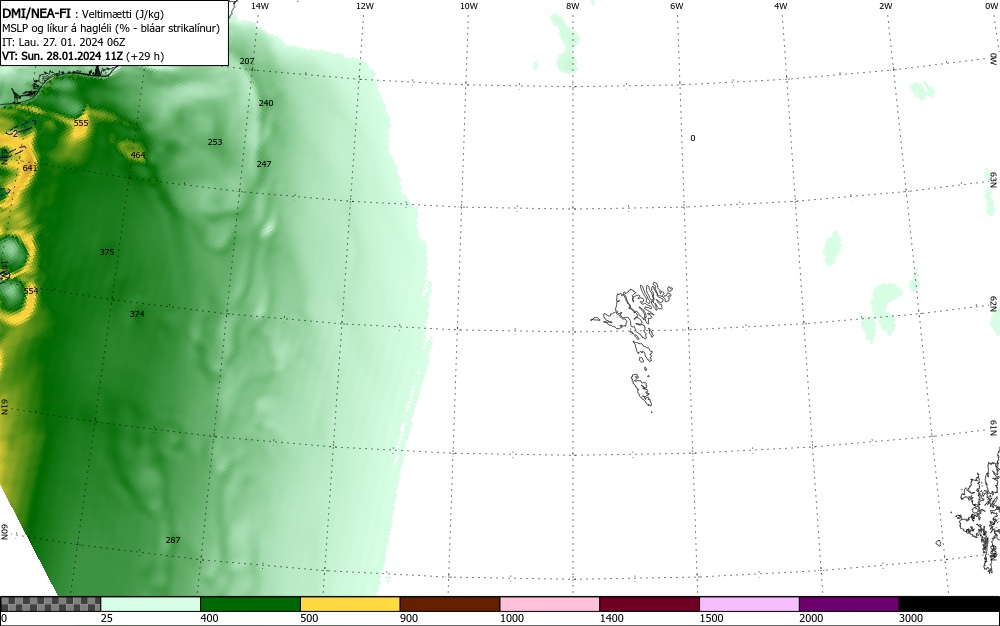The width and height of the screenshot is (1000, 626).
Task: Click the light mint 25–400 legend swatch
Action: point(151,604)
